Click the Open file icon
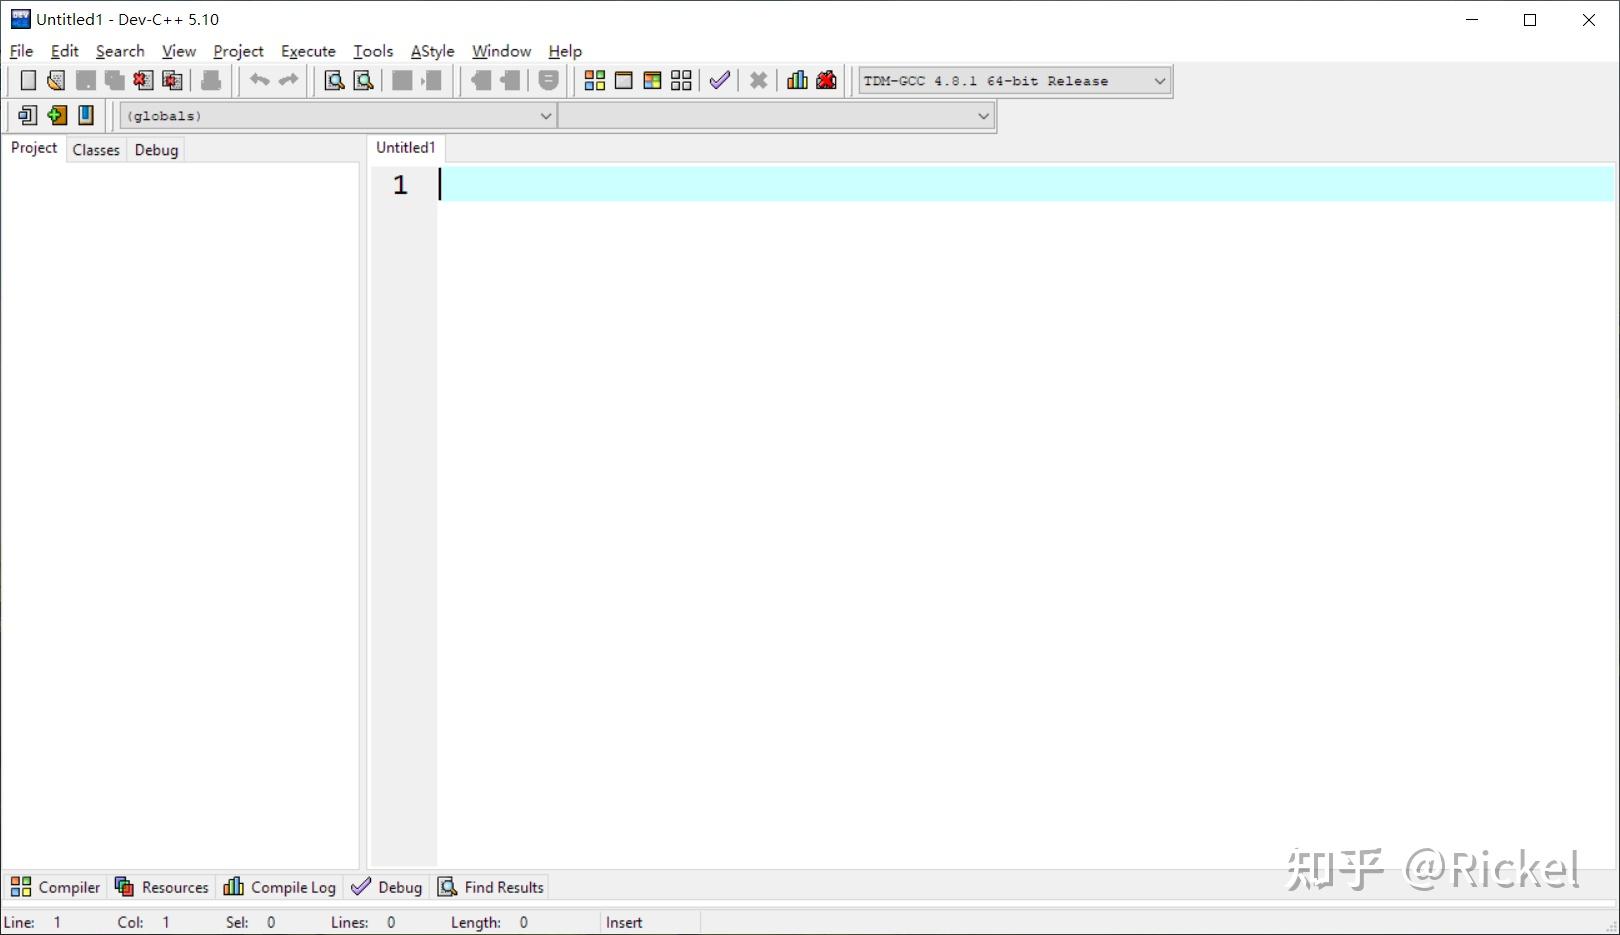The width and height of the screenshot is (1620, 935). tap(56, 81)
